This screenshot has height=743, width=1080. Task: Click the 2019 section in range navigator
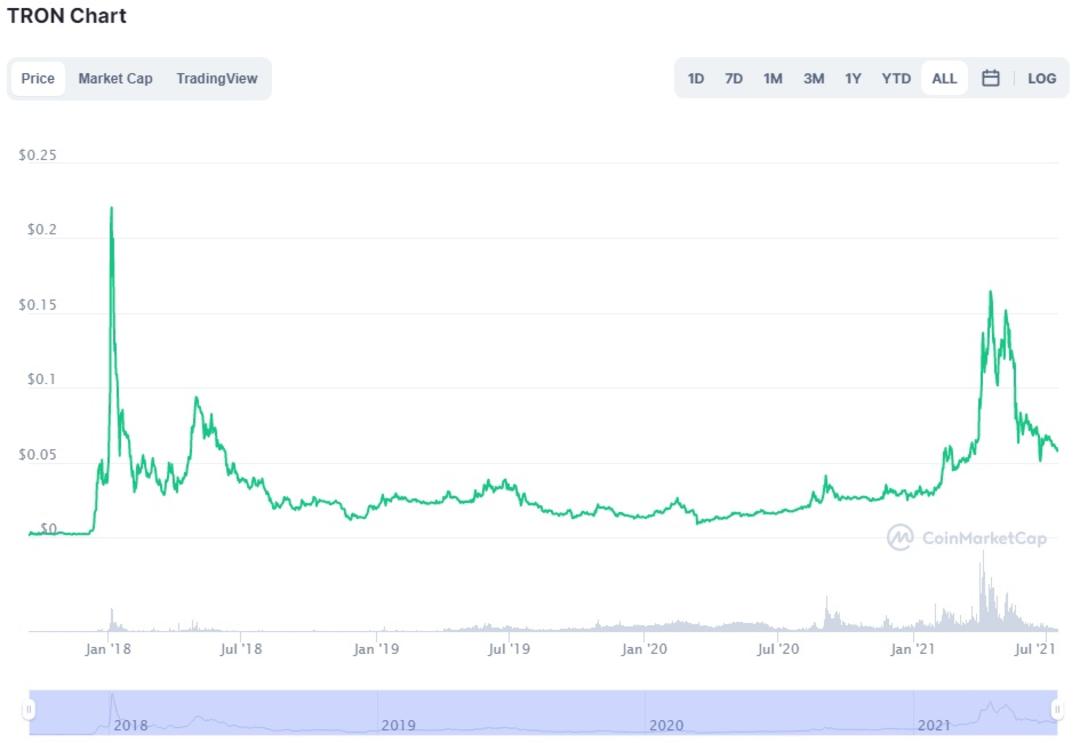(x=511, y=713)
